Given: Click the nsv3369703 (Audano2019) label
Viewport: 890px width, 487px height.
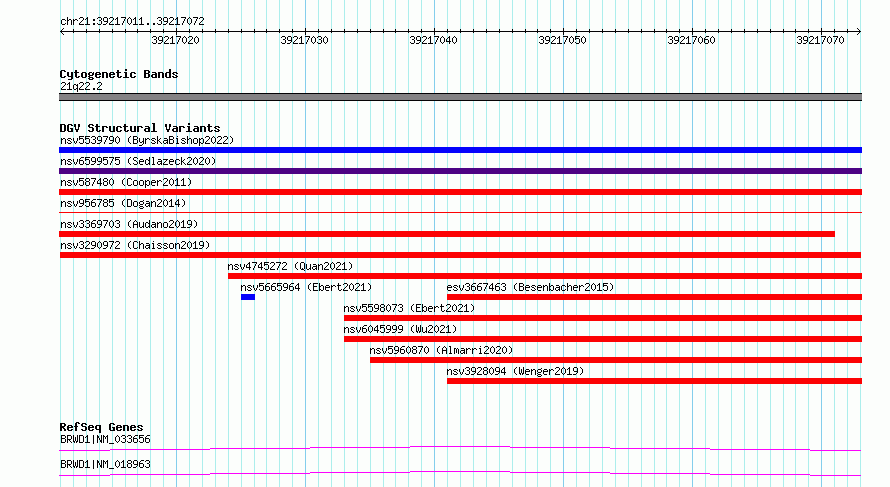Looking at the screenshot, I should tap(129, 224).
